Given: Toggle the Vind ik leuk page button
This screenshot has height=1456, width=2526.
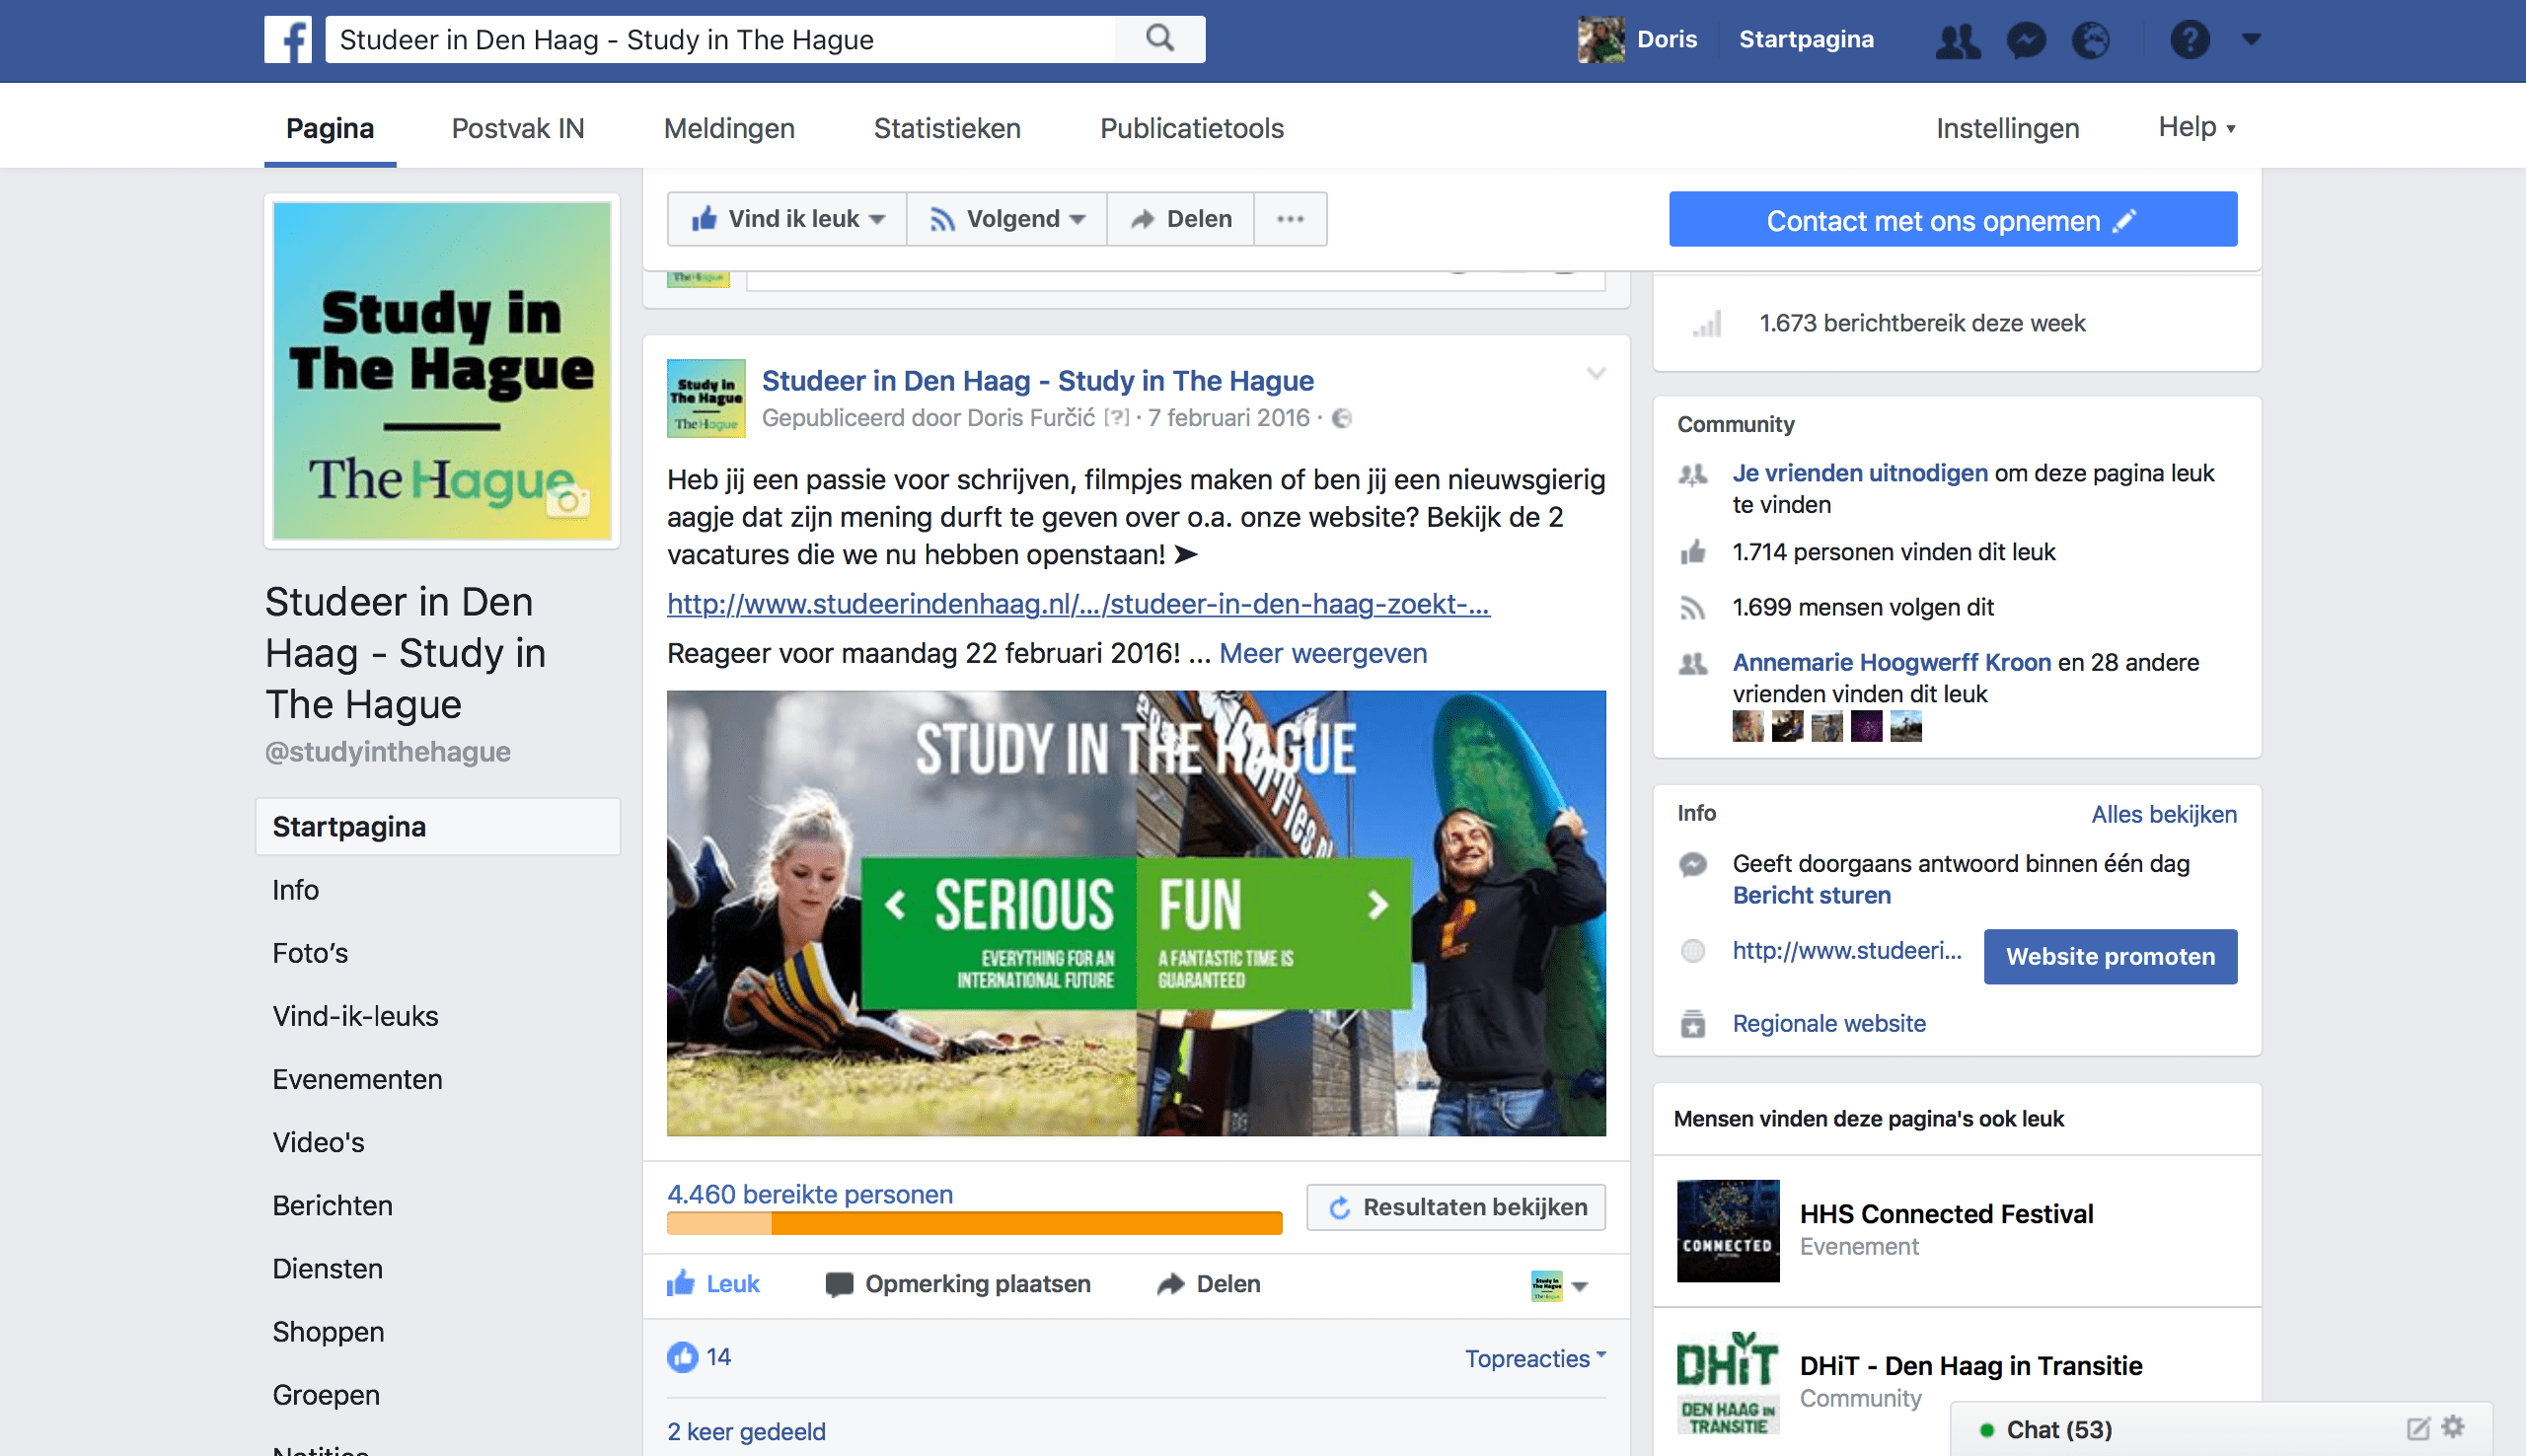Looking at the screenshot, I should coord(788,219).
